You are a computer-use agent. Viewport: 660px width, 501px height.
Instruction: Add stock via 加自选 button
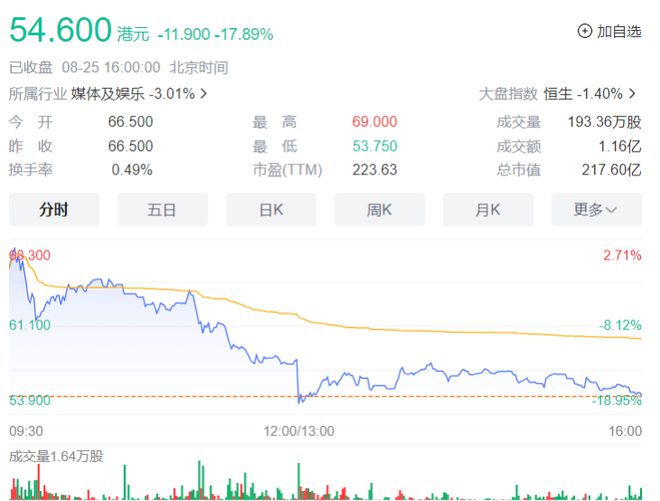coord(618,31)
